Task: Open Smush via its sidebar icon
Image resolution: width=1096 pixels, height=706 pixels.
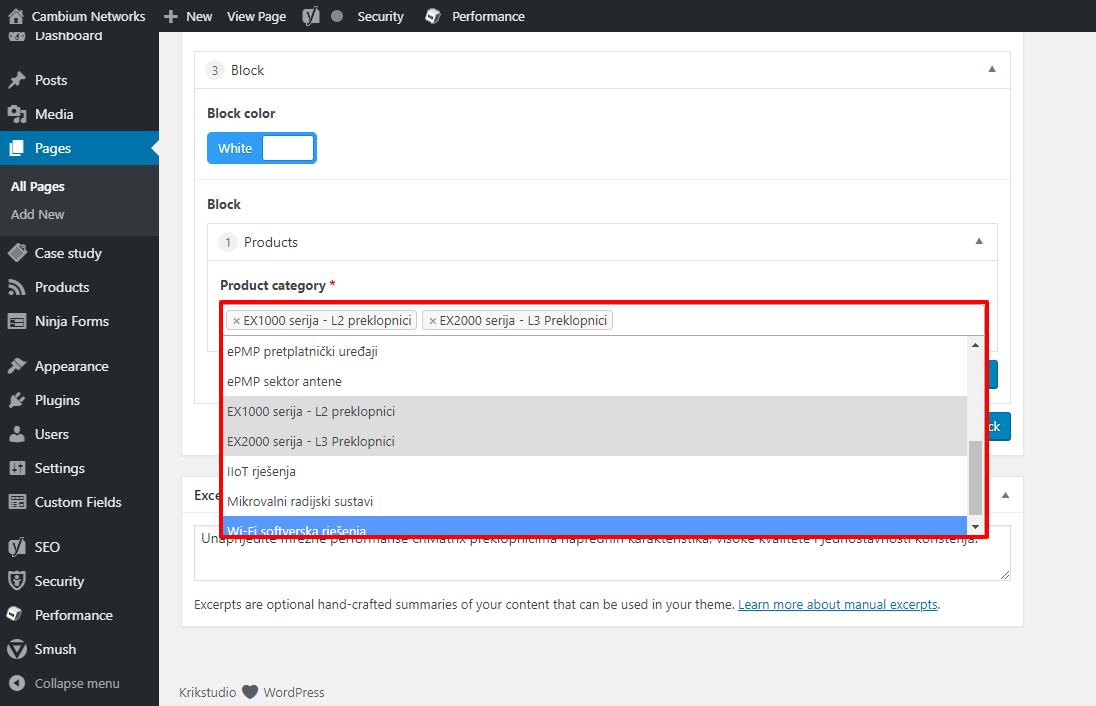Action: 17,649
